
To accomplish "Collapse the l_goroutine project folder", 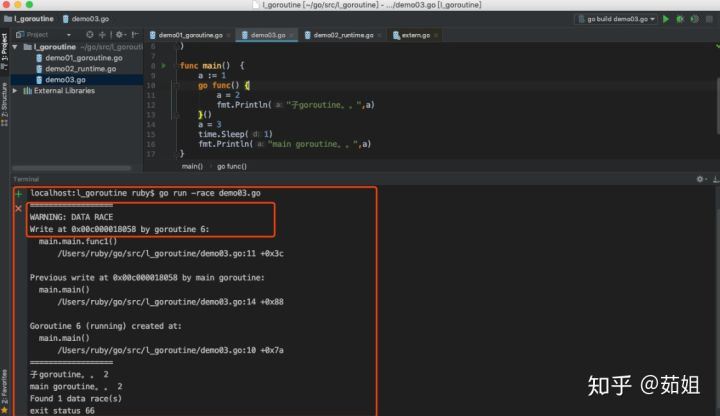I will pos(16,46).
